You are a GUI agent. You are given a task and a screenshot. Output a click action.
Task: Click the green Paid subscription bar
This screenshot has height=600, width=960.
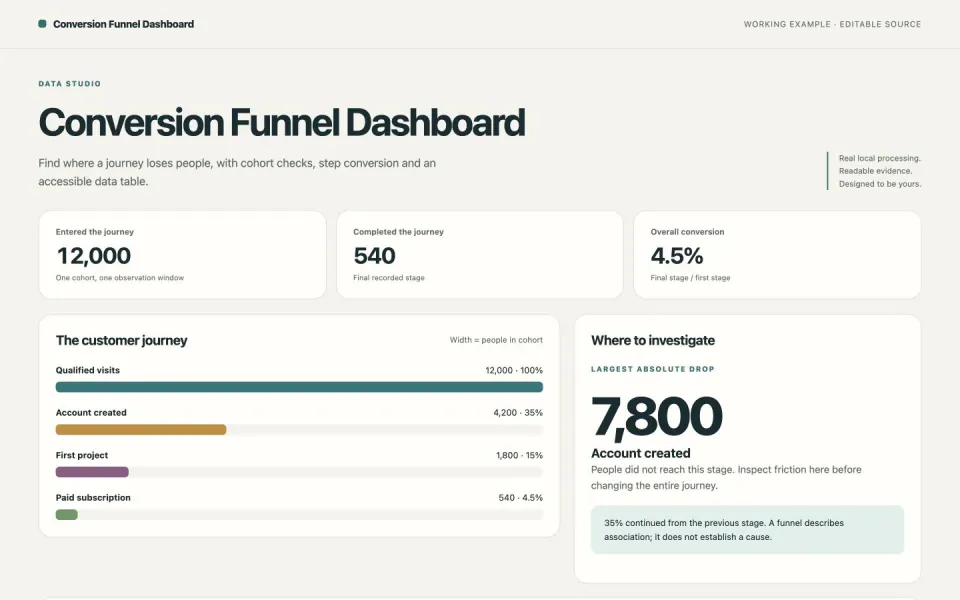point(67,514)
